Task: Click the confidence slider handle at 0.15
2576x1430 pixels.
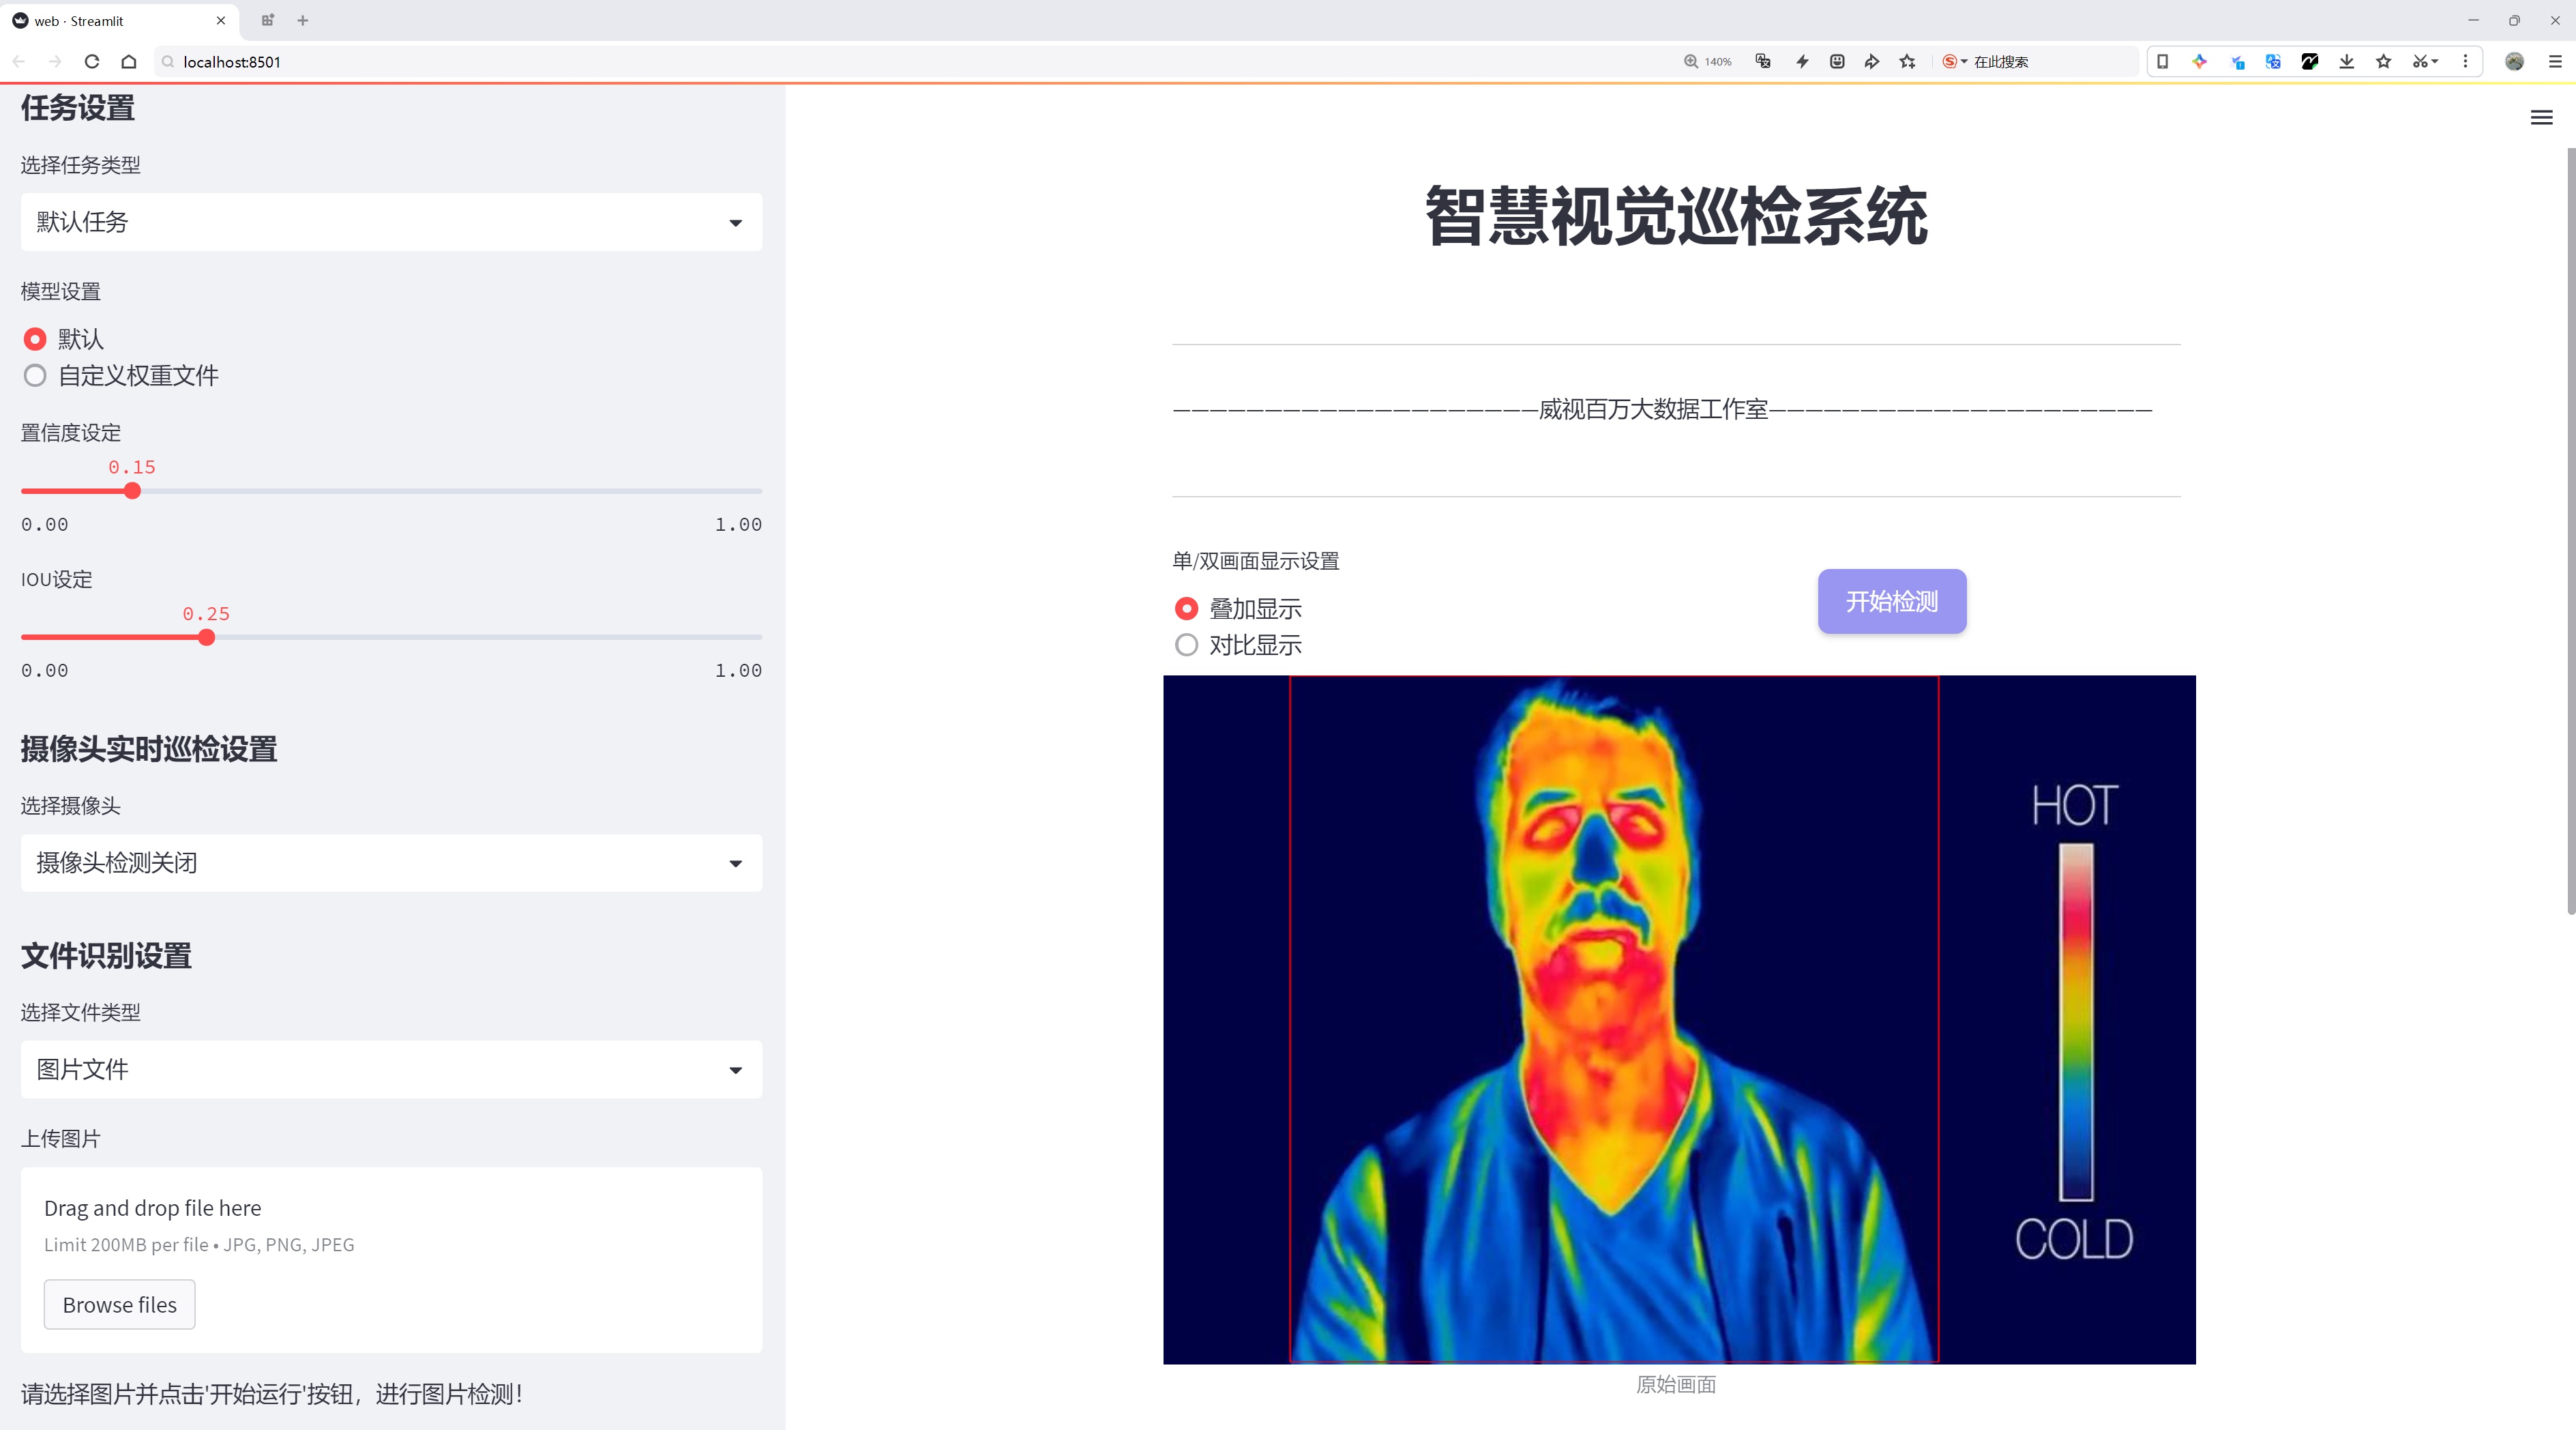Action: pyautogui.click(x=132, y=491)
